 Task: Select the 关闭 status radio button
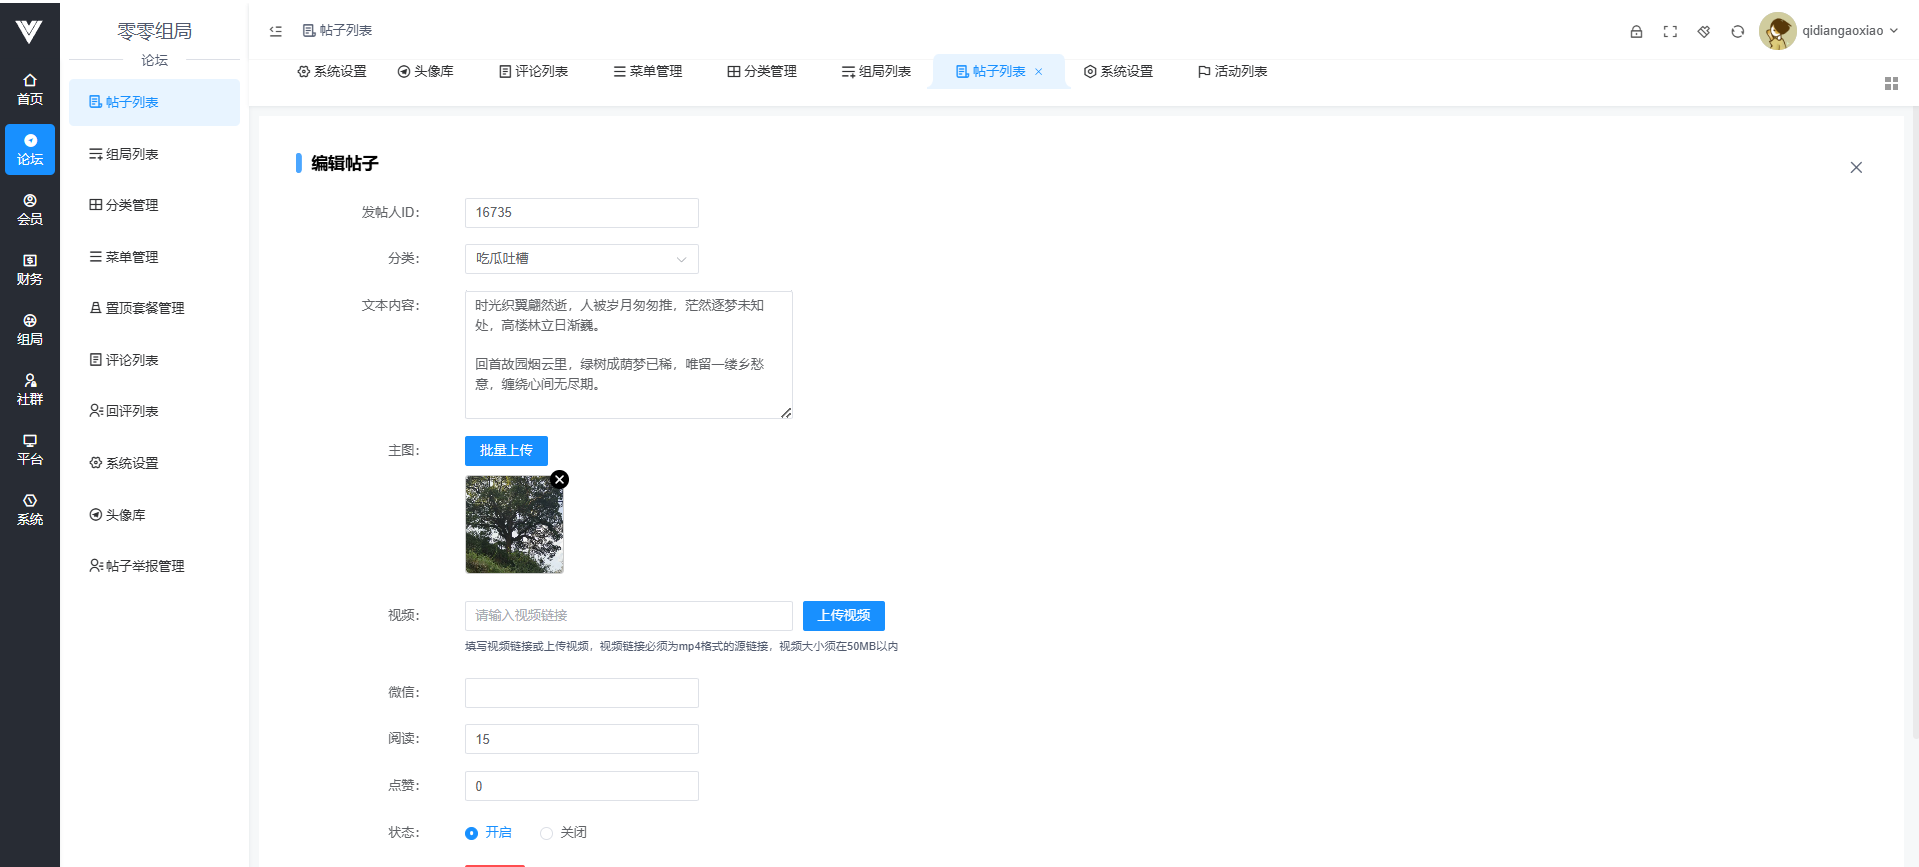(x=546, y=833)
